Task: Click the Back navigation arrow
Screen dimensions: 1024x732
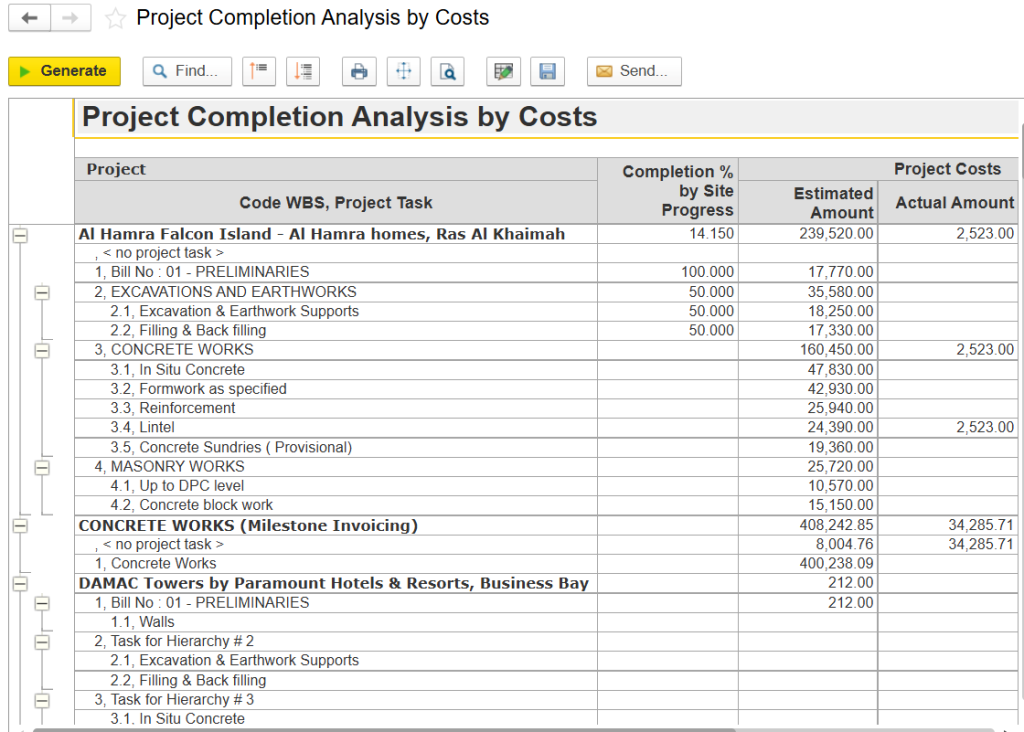Action: [x=29, y=18]
